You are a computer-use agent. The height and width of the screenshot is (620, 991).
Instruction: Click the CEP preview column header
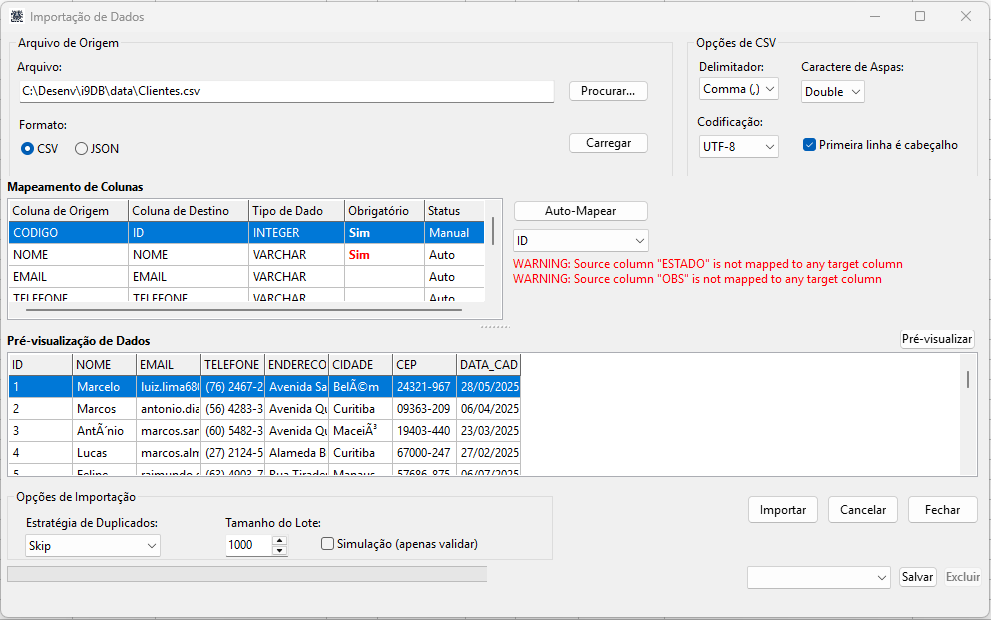pyautogui.click(x=424, y=365)
